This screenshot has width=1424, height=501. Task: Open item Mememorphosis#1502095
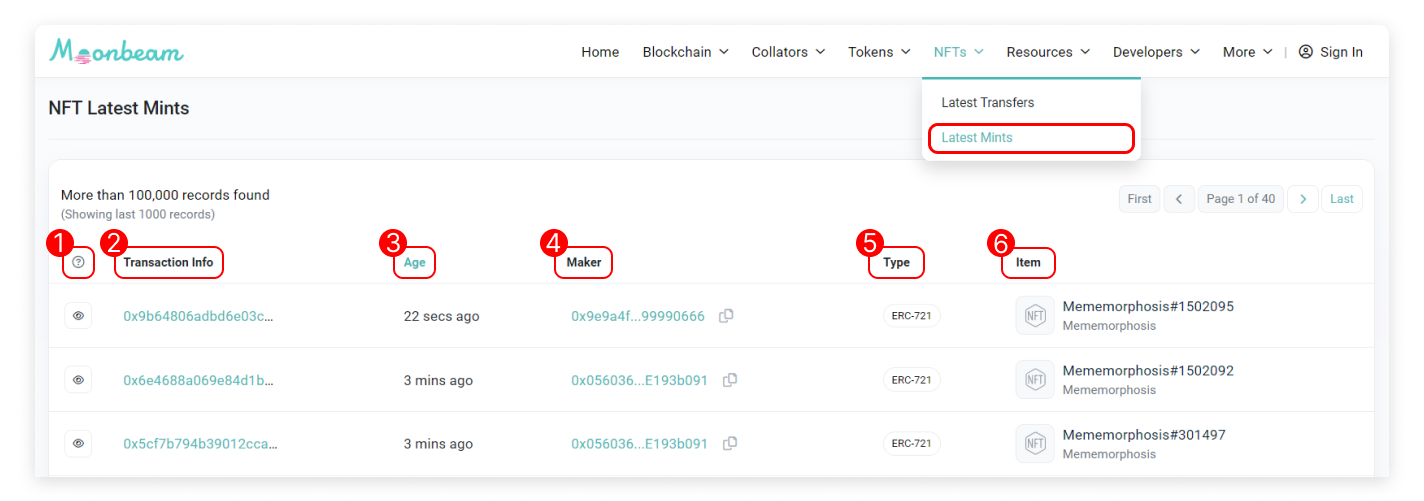pos(1148,307)
